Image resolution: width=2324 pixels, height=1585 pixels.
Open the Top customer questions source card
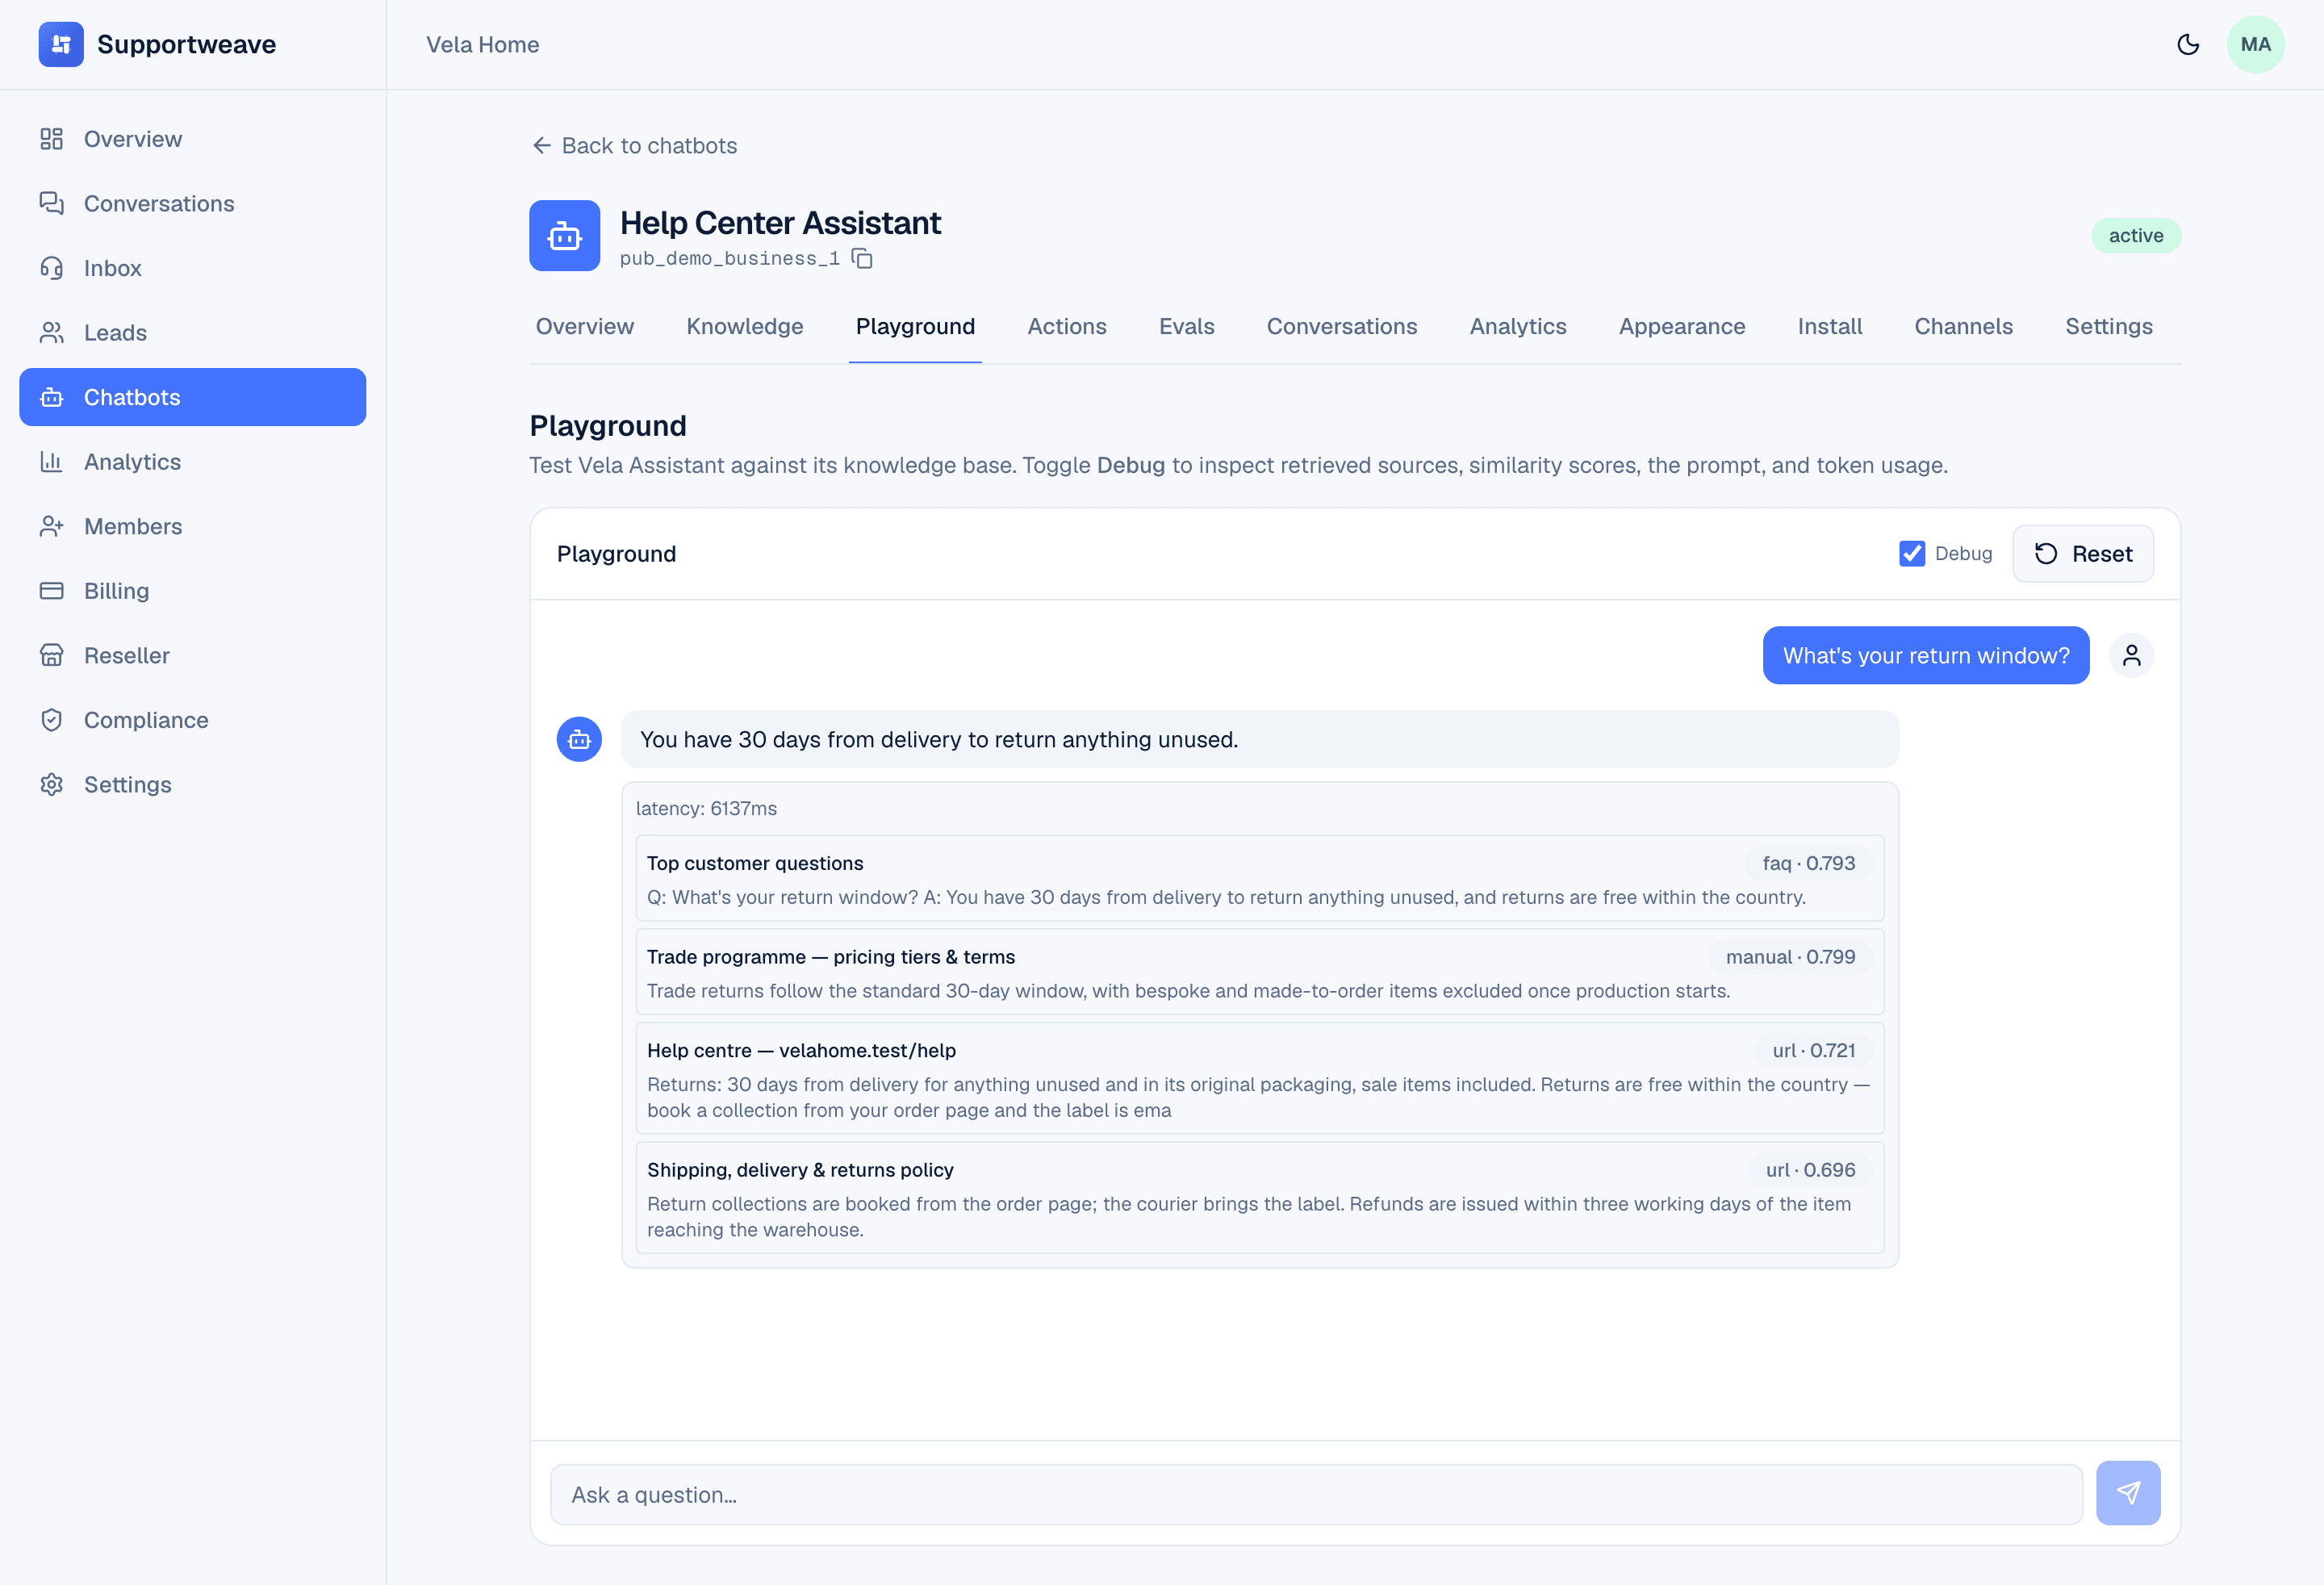1260,879
